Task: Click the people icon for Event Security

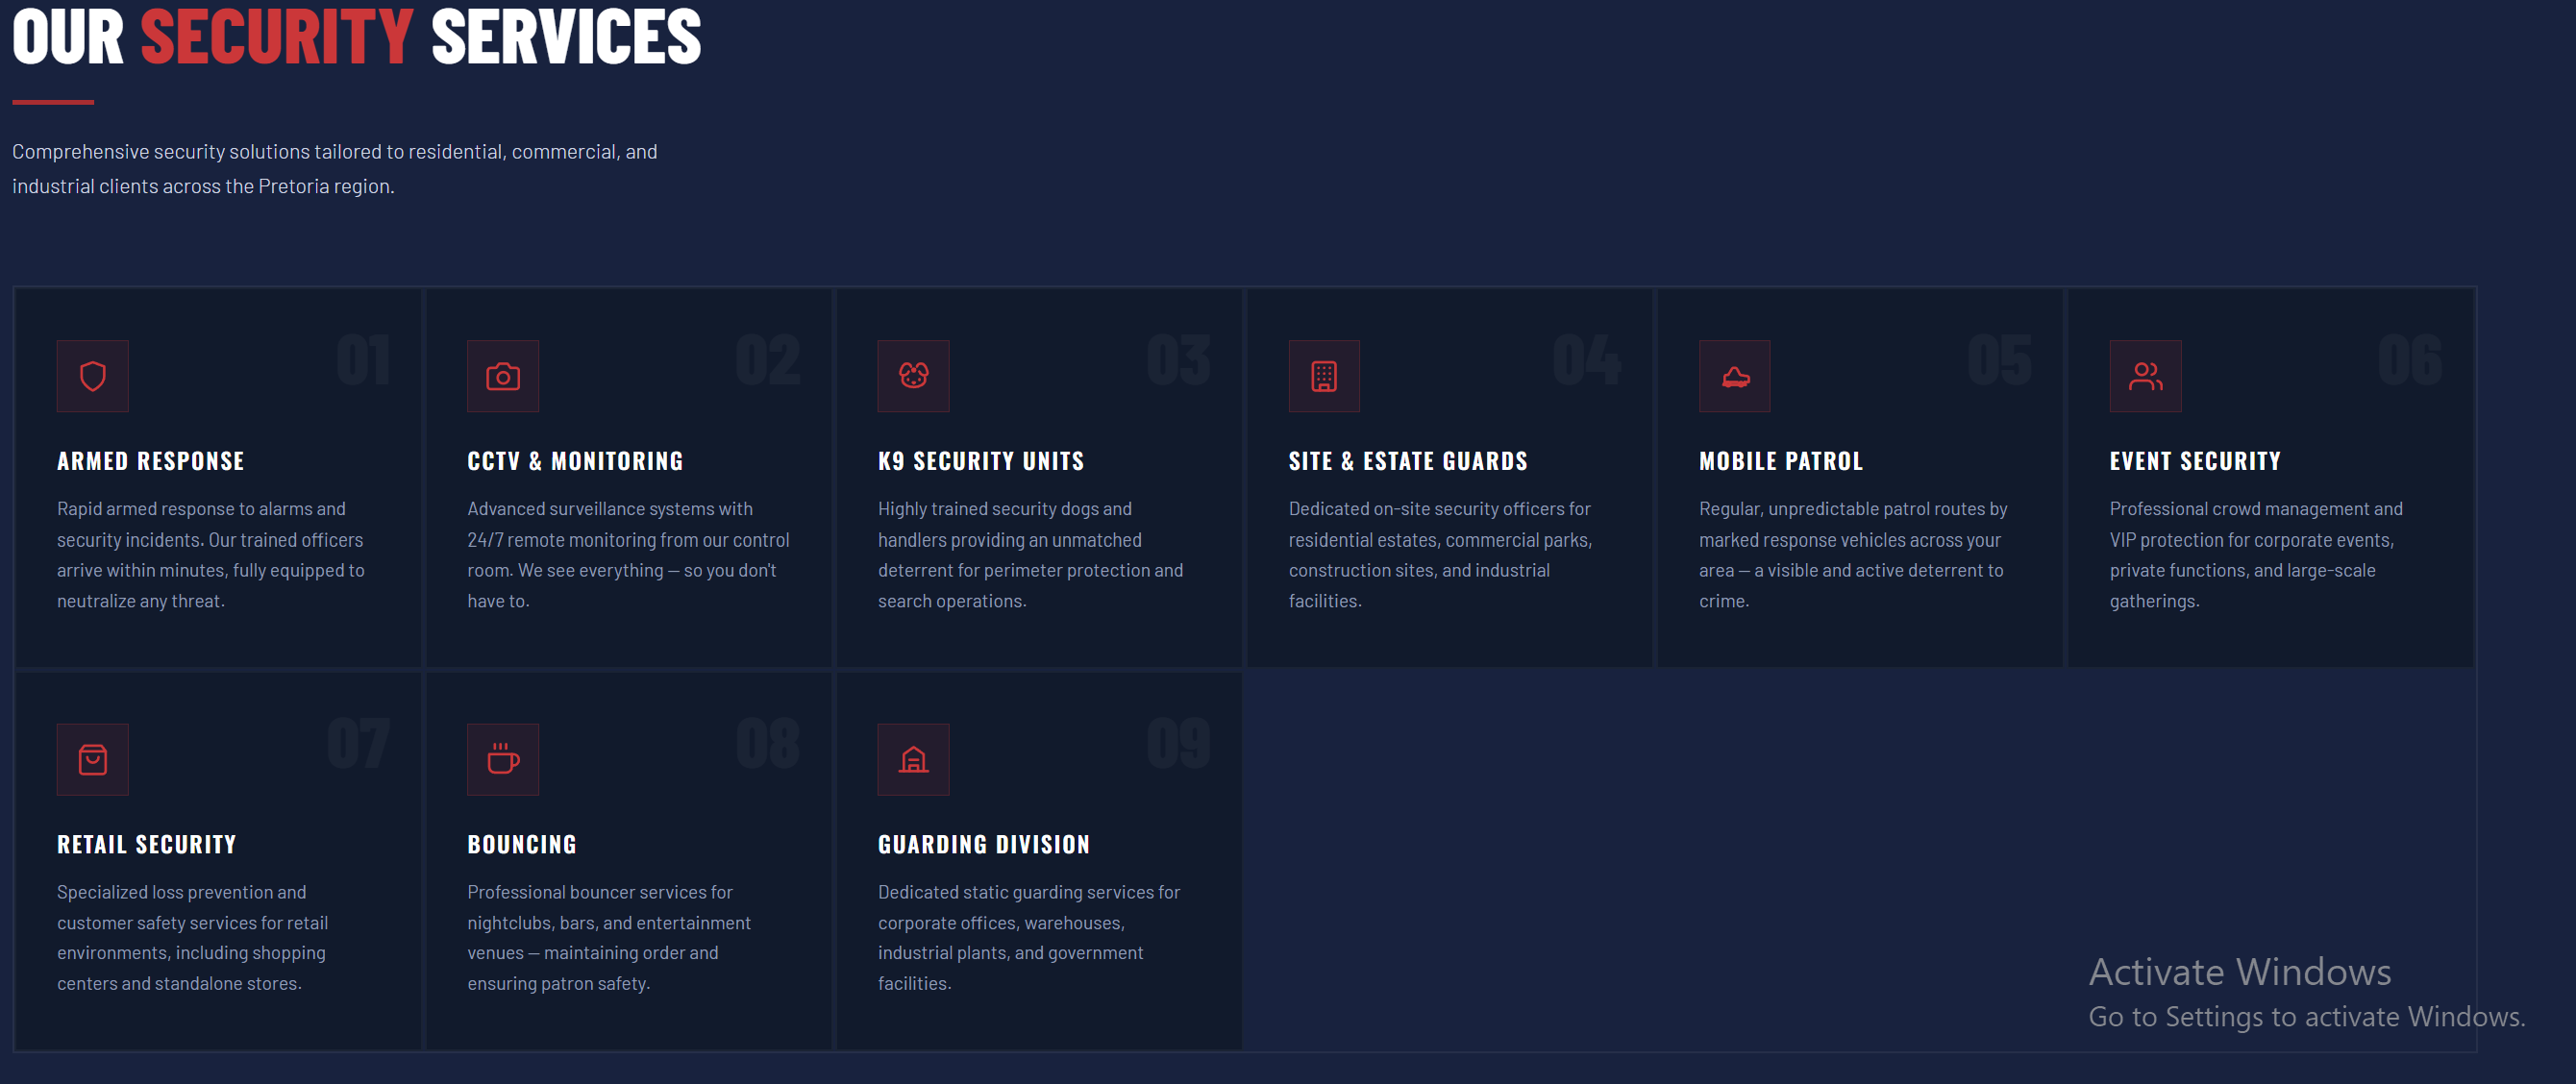Action: [x=2145, y=376]
